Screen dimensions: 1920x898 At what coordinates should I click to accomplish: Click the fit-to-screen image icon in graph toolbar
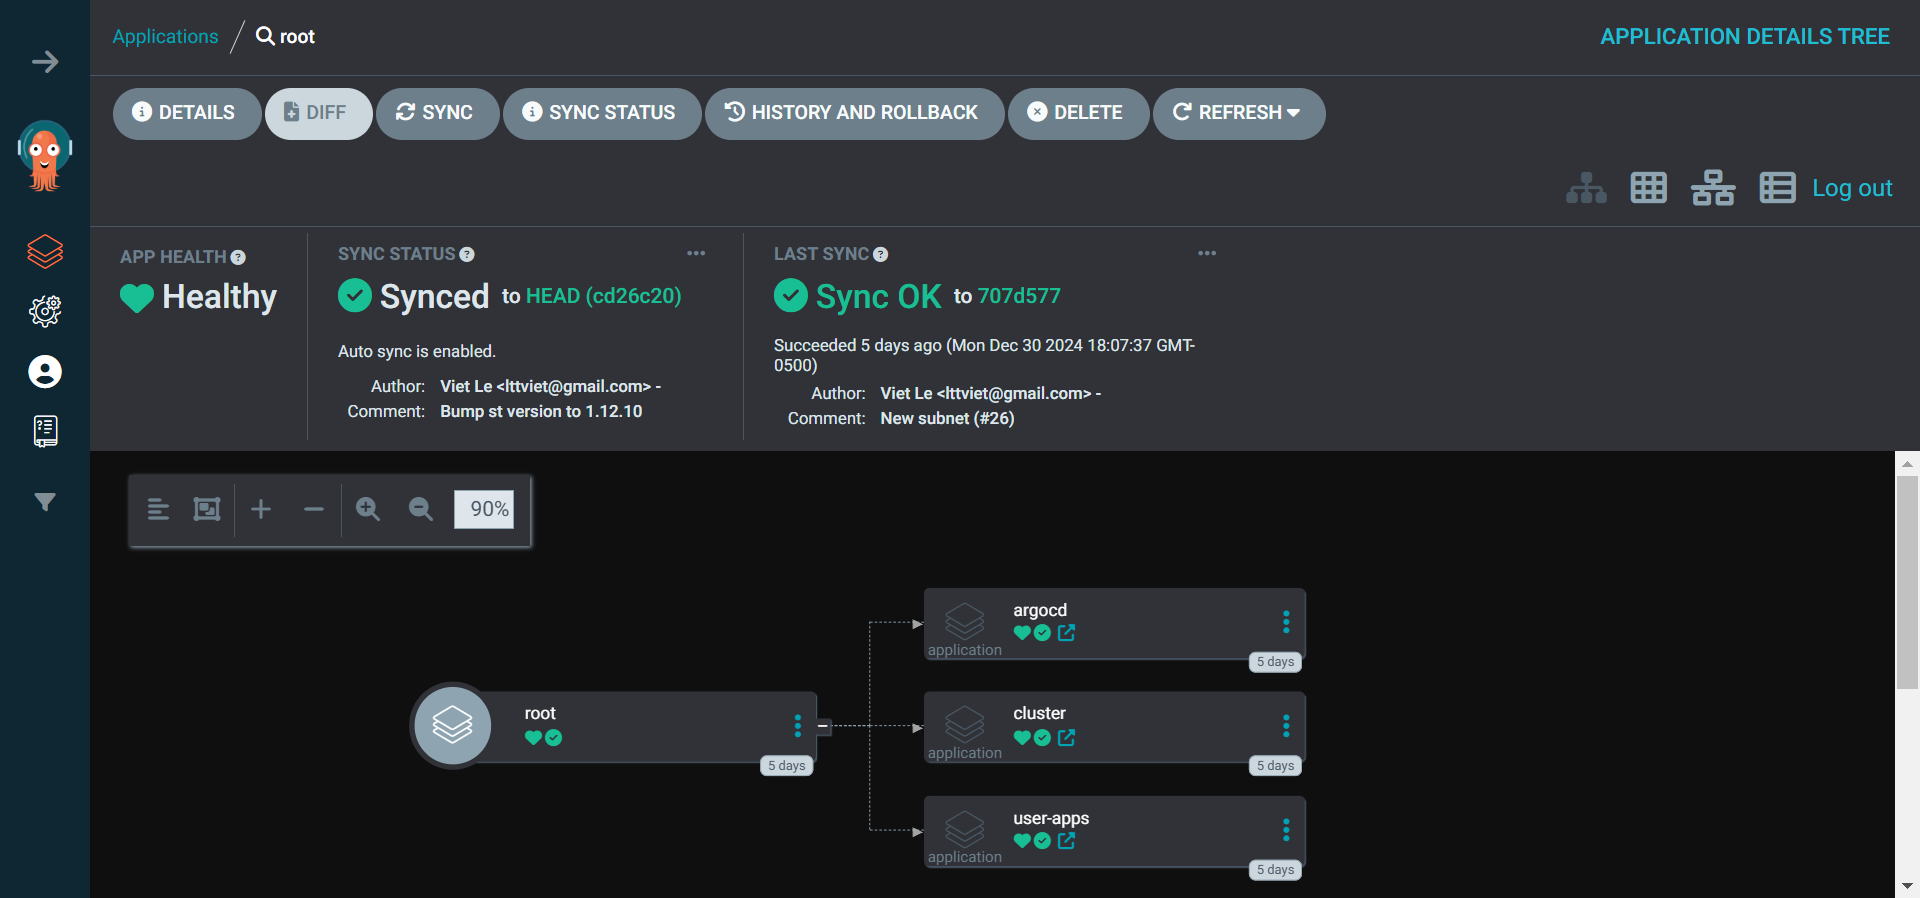[207, 509]
